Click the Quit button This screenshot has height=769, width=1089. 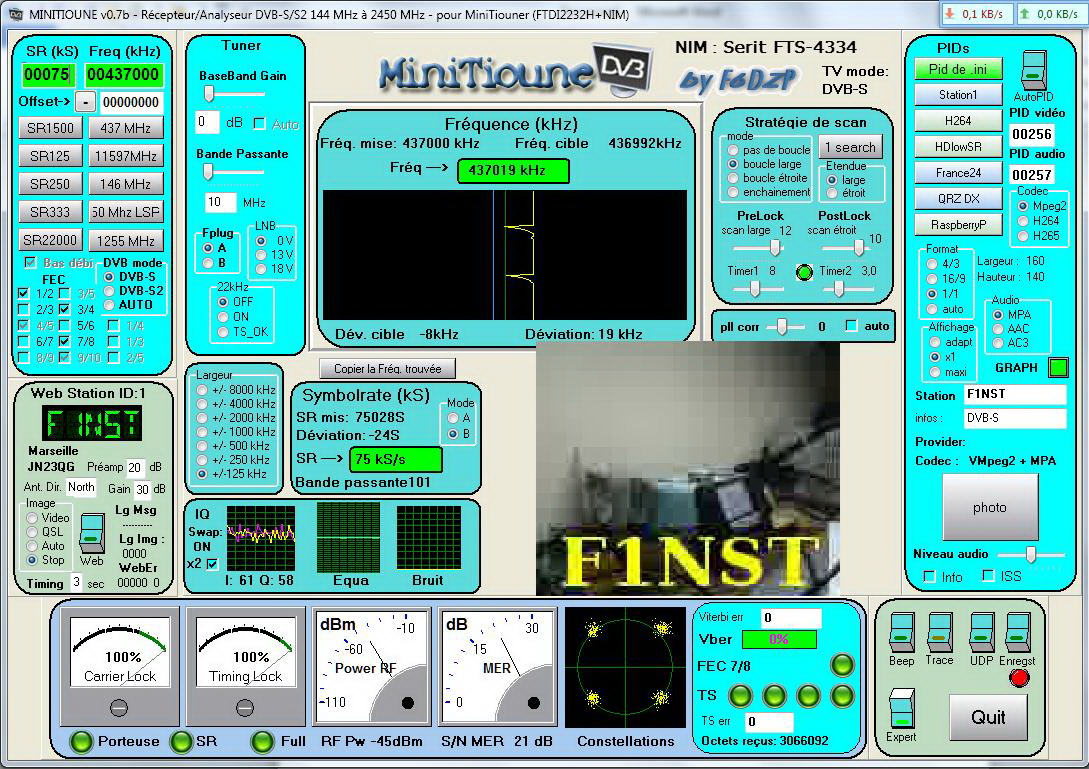[x=988, y=717]
